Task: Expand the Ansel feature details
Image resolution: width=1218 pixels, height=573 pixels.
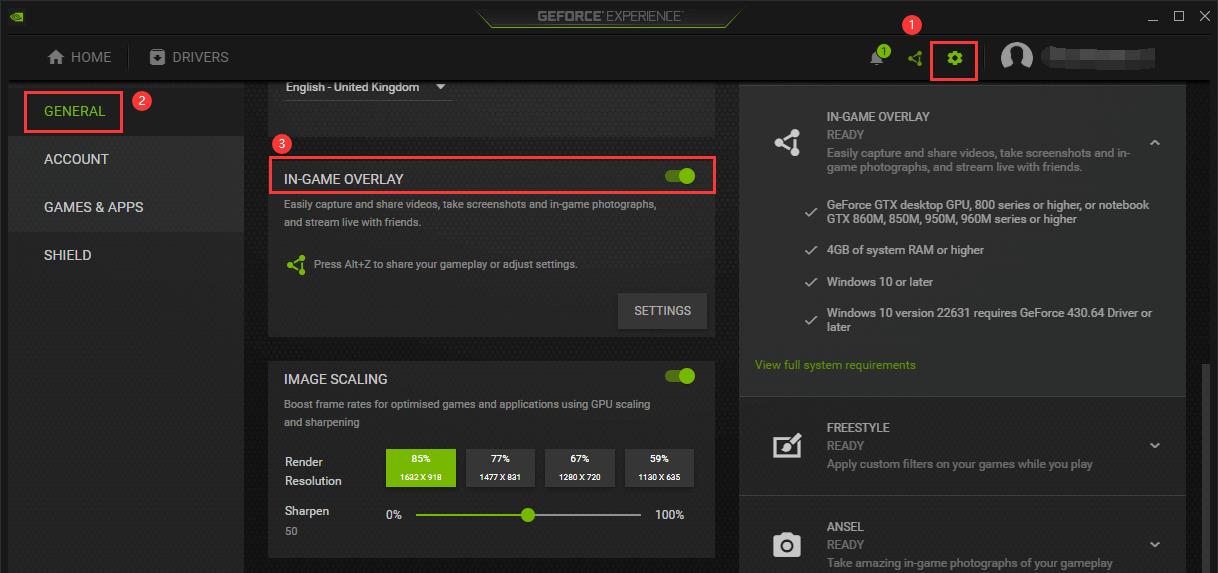Action: point(1155,545)
